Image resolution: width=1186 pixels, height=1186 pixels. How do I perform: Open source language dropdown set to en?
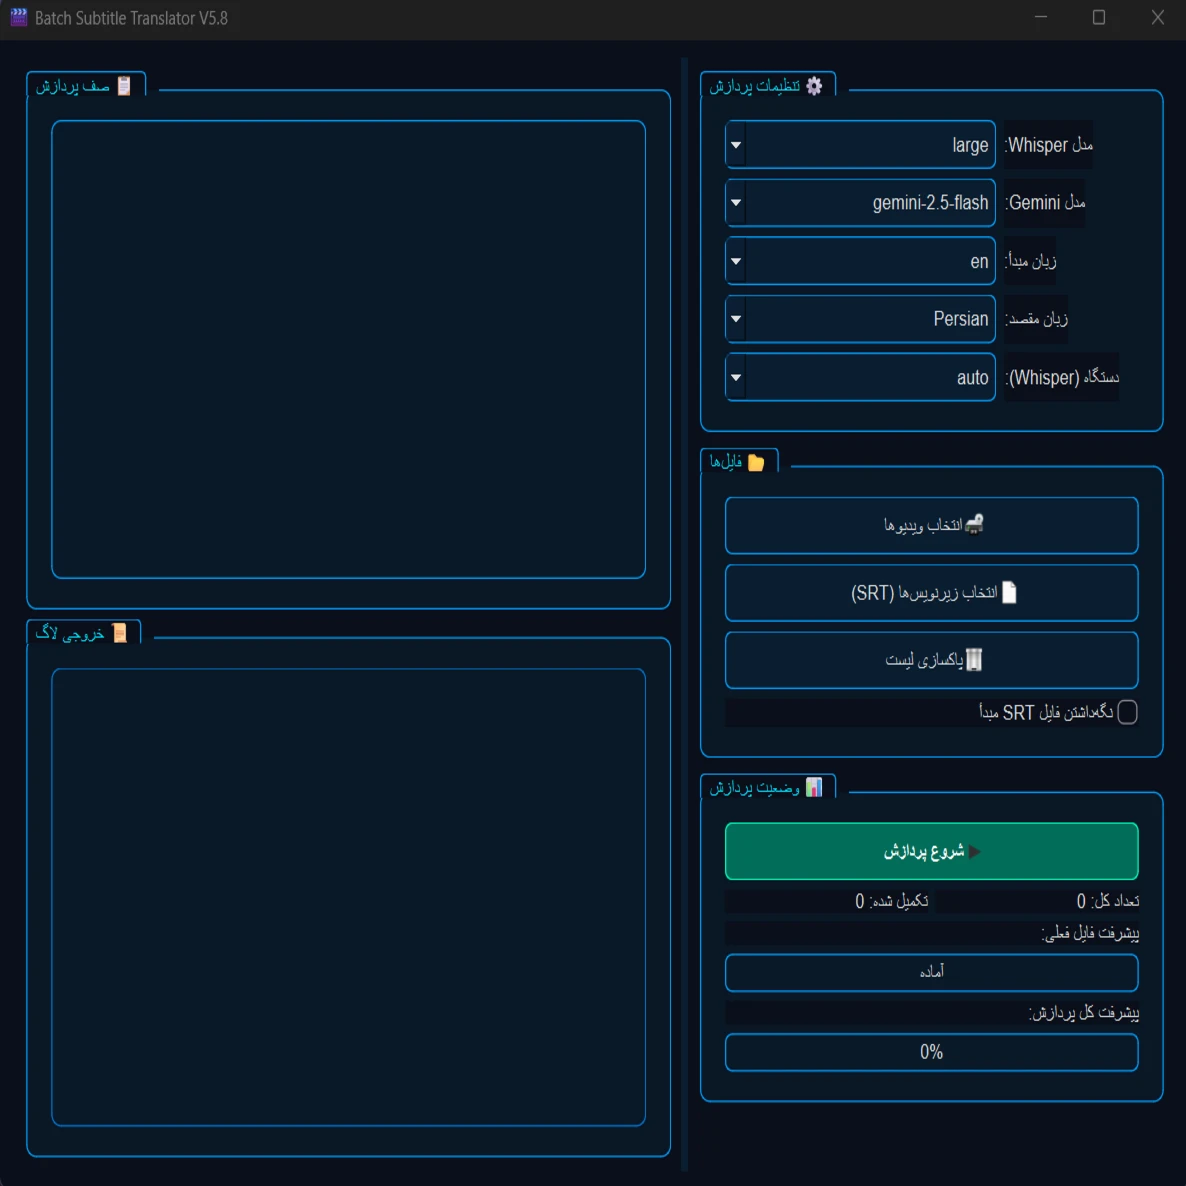point(736,261)
